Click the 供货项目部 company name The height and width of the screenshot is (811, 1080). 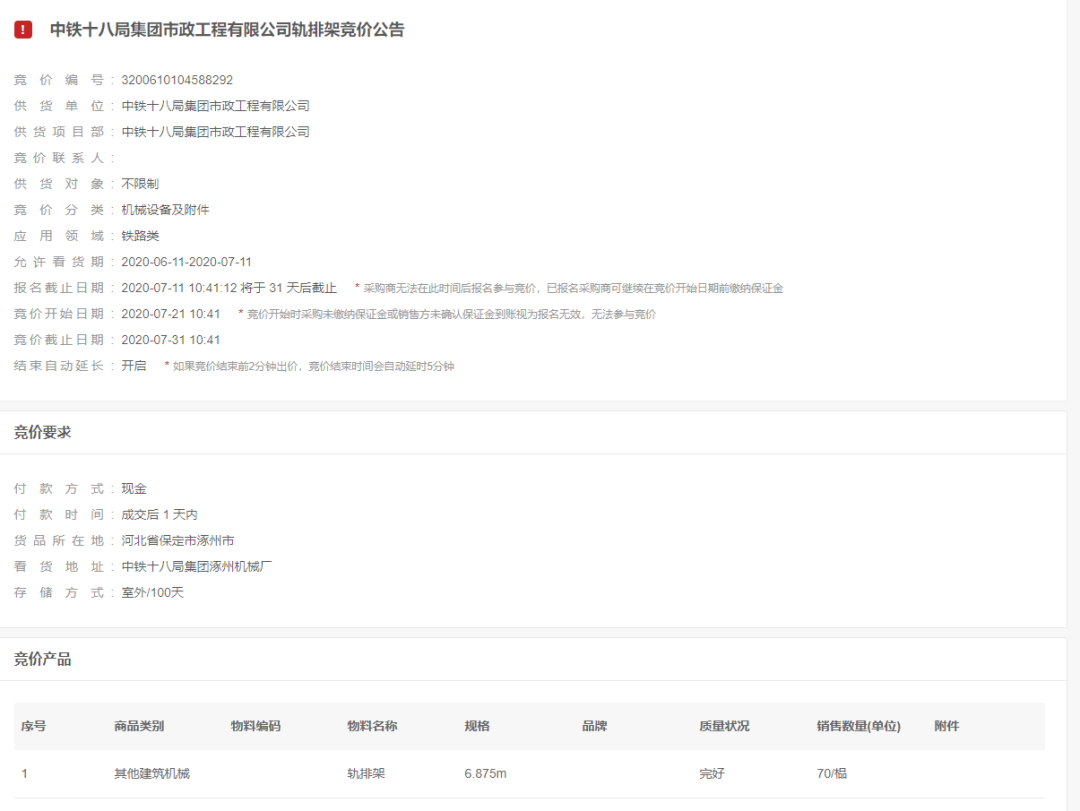(x=216, y=131)
